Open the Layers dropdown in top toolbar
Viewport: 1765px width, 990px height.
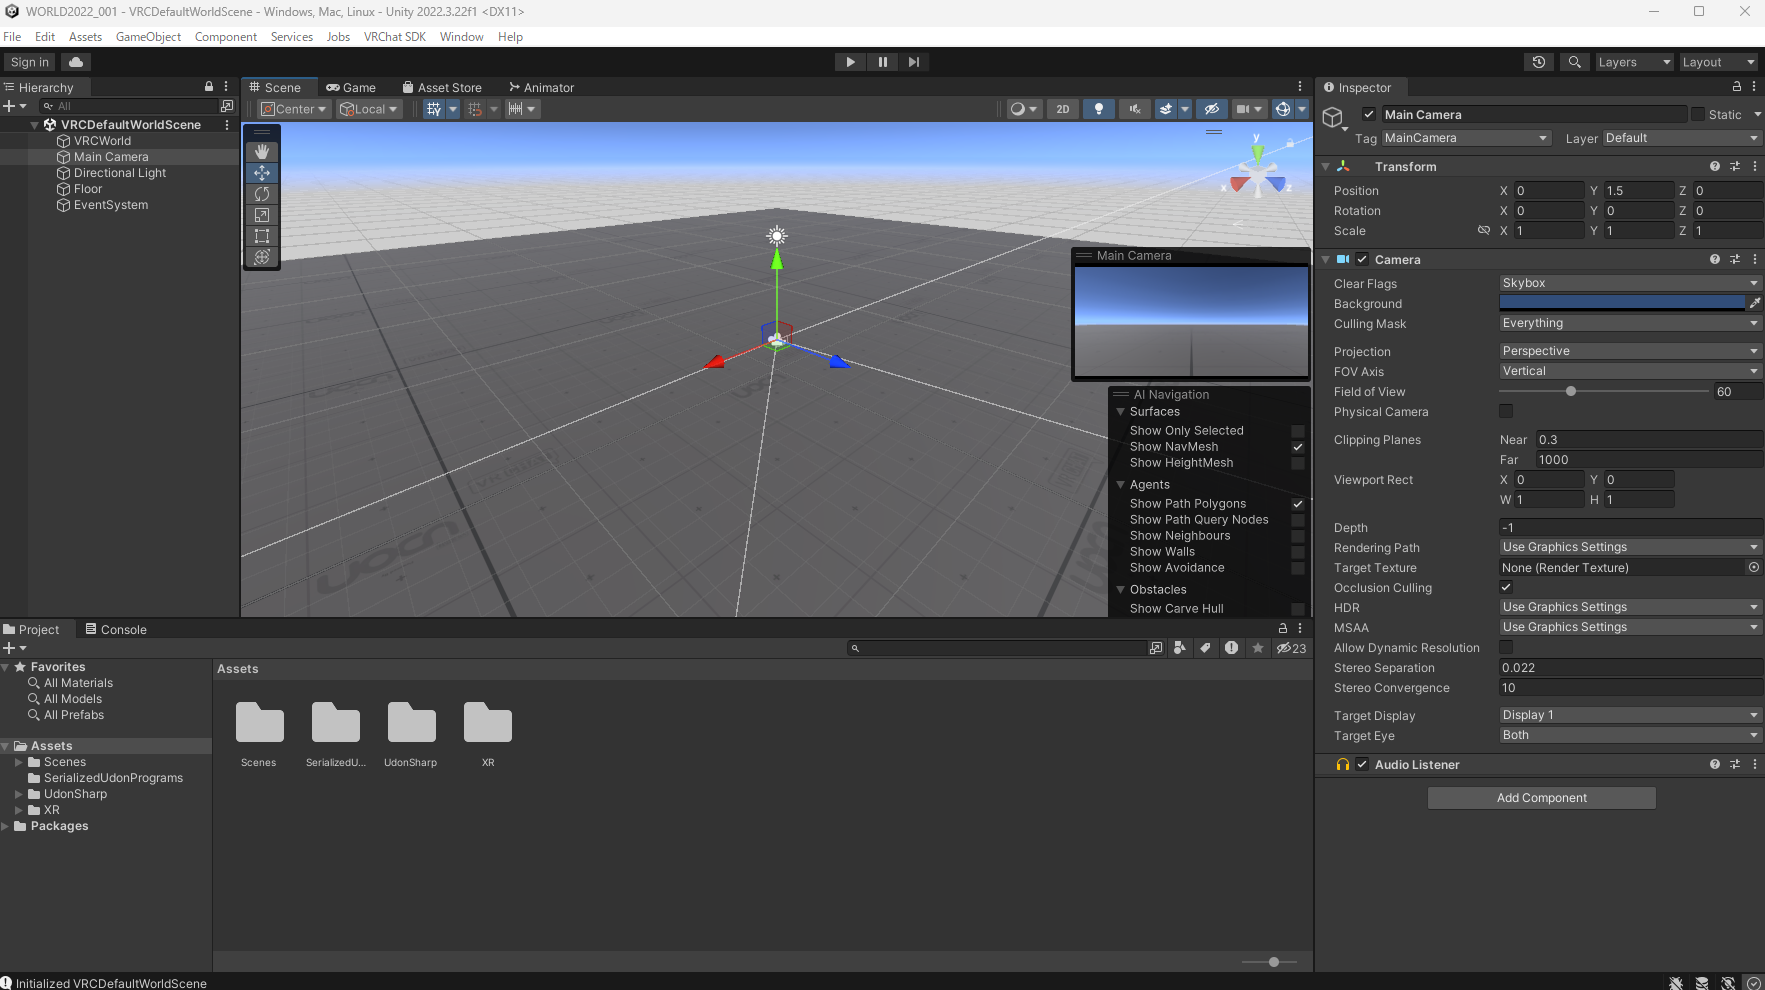tap(1634, 62)
